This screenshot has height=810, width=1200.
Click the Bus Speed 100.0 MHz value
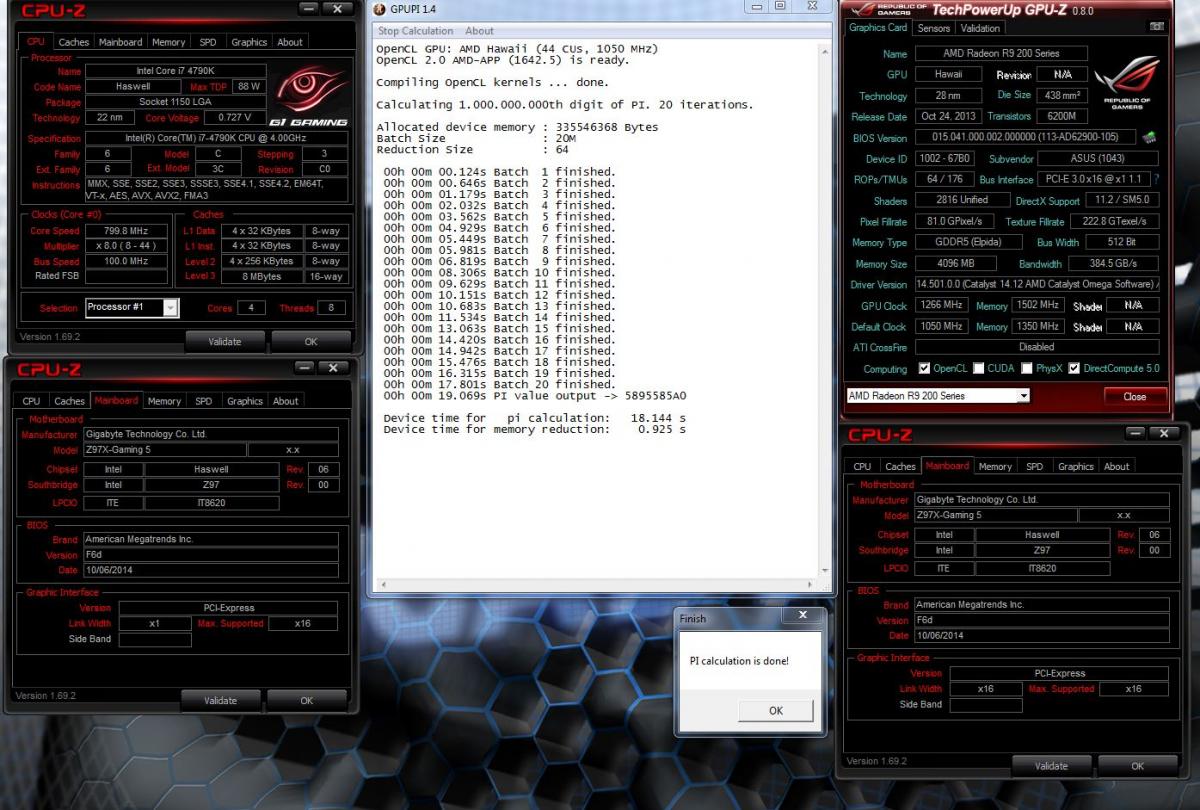click(126, 260)
